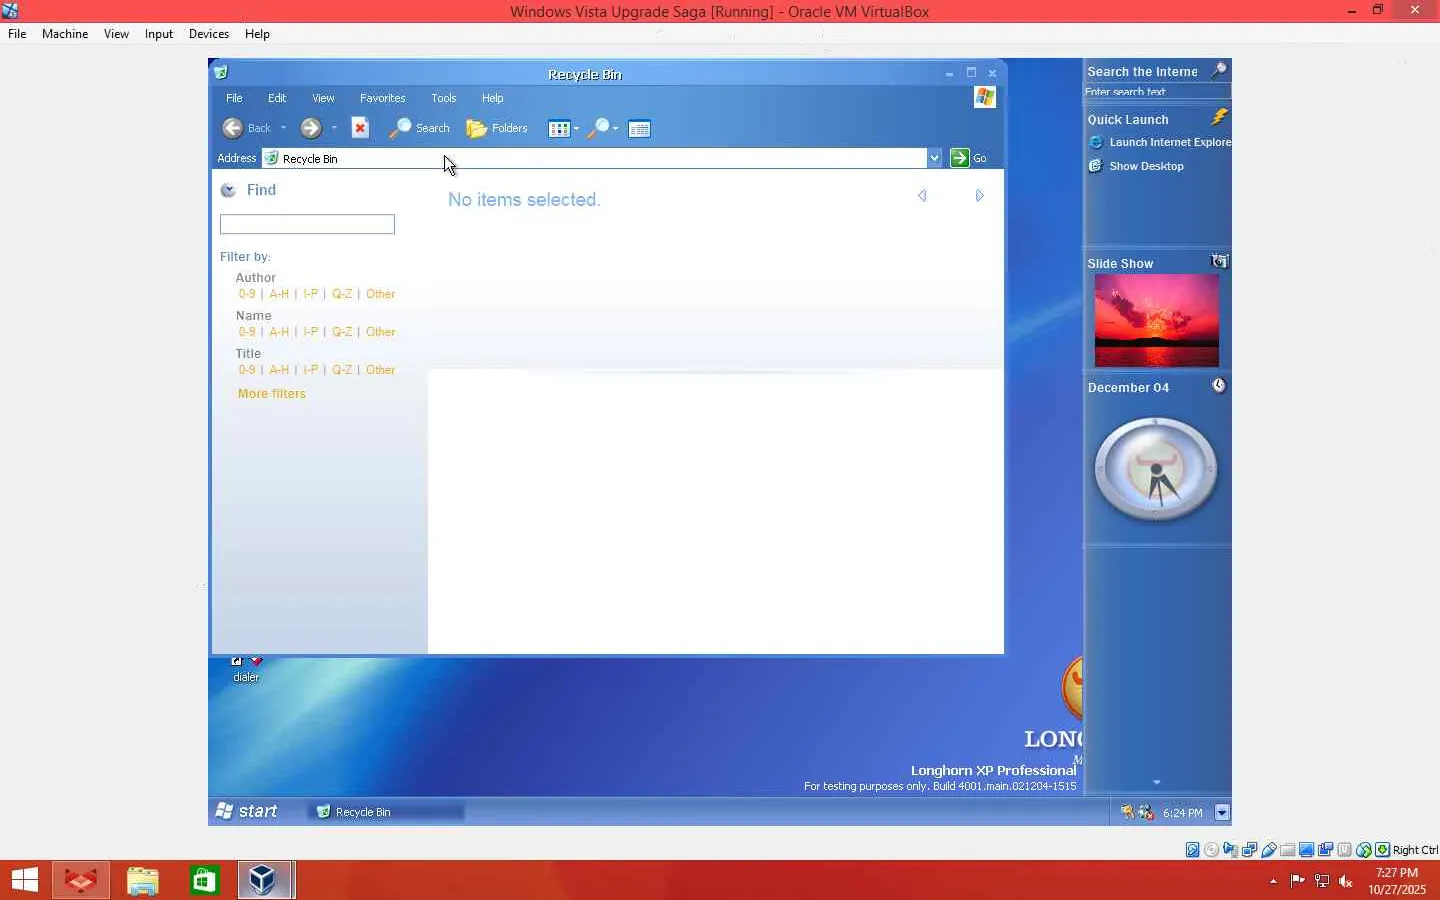Expand the Address bar dropdown

pyautogui.click(x=934, y=158)
